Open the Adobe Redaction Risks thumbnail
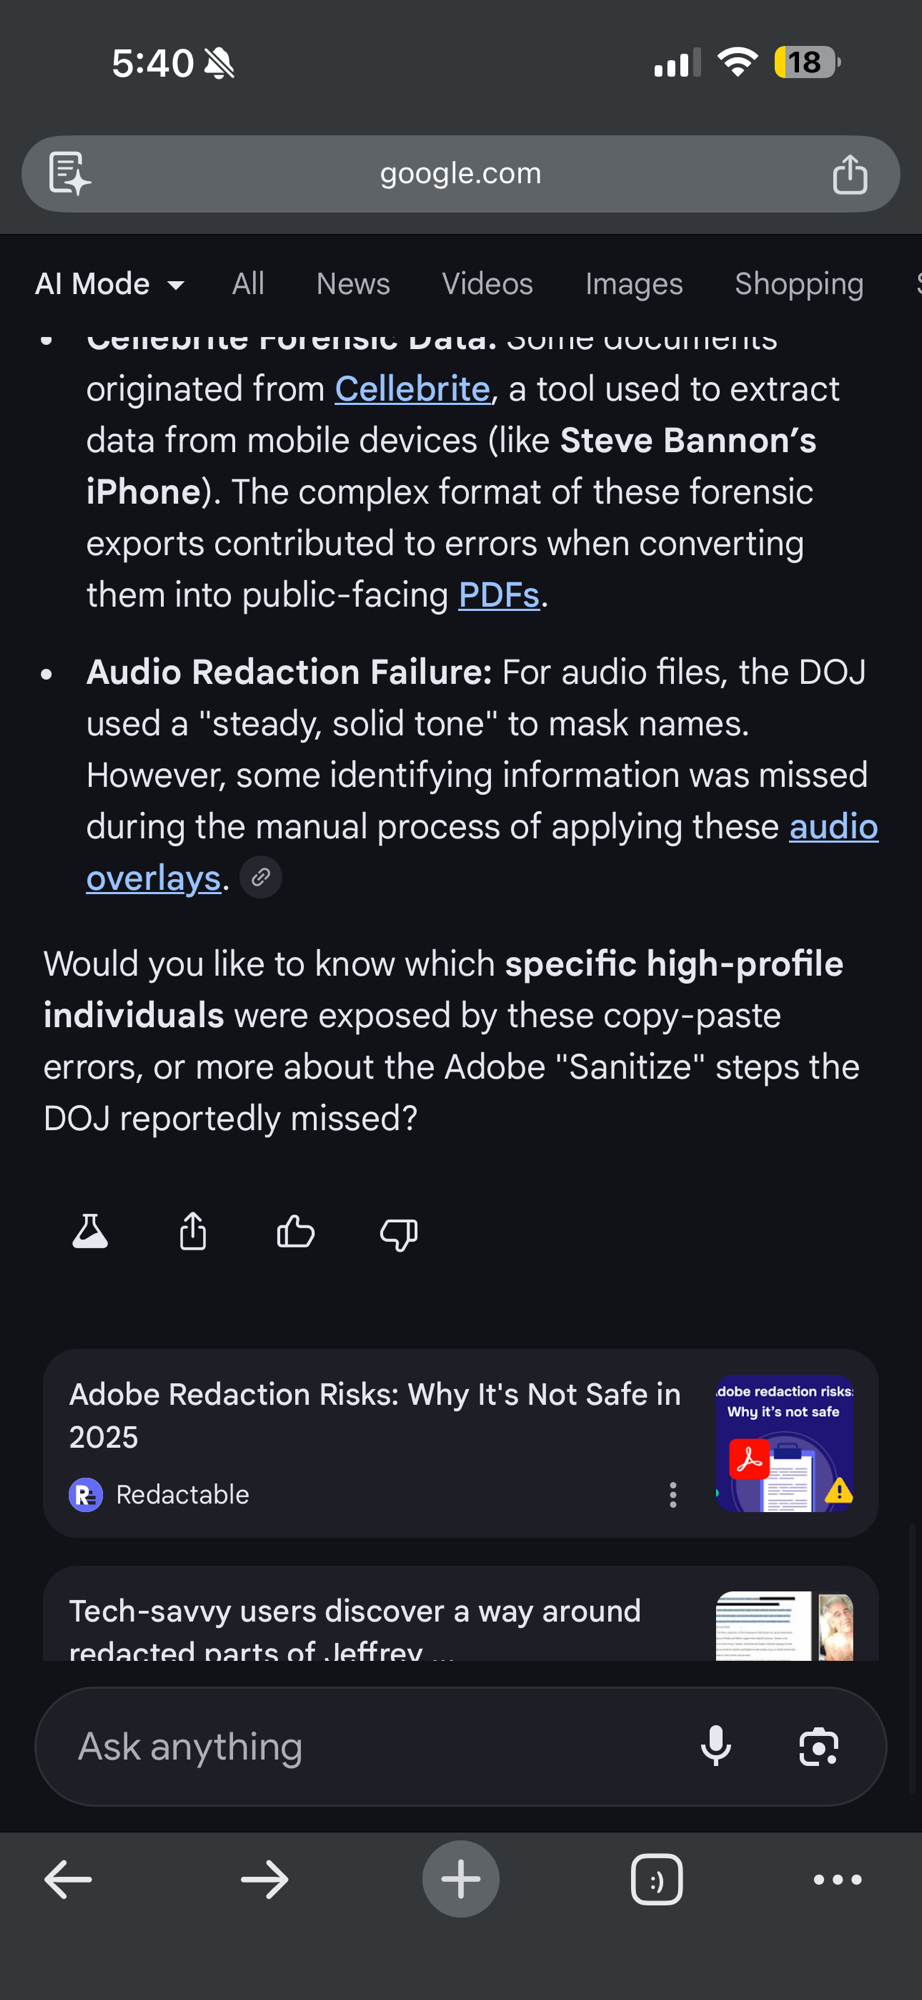Viewport: 922px width, 2000px height. [x=784, y=1443]
